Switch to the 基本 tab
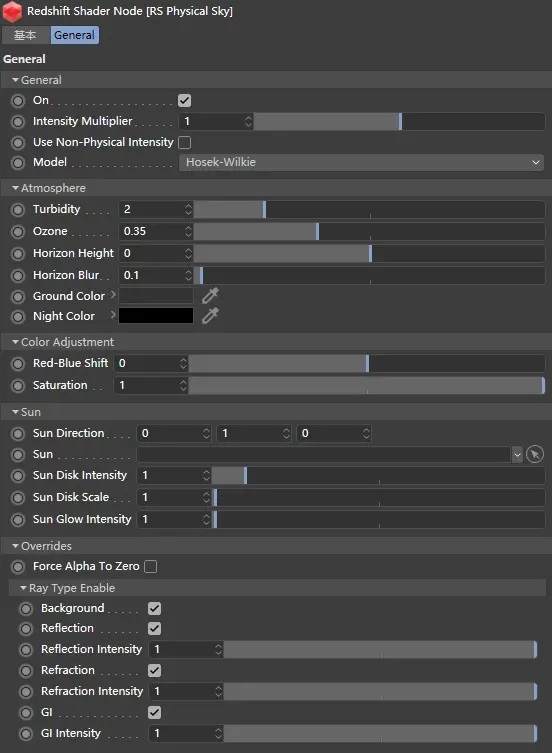This screenshot has width=552, height=753. (x=25, y=35)
